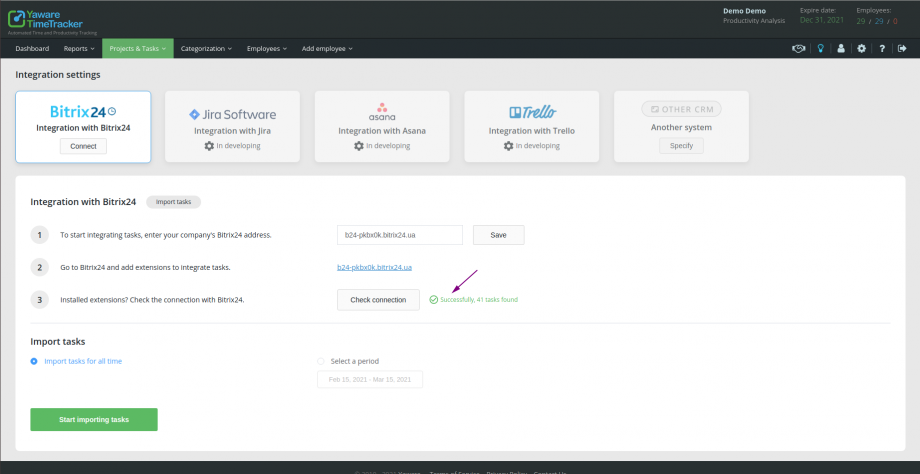
Task: Save the Bitrix24 address
Action: (499, 235)
